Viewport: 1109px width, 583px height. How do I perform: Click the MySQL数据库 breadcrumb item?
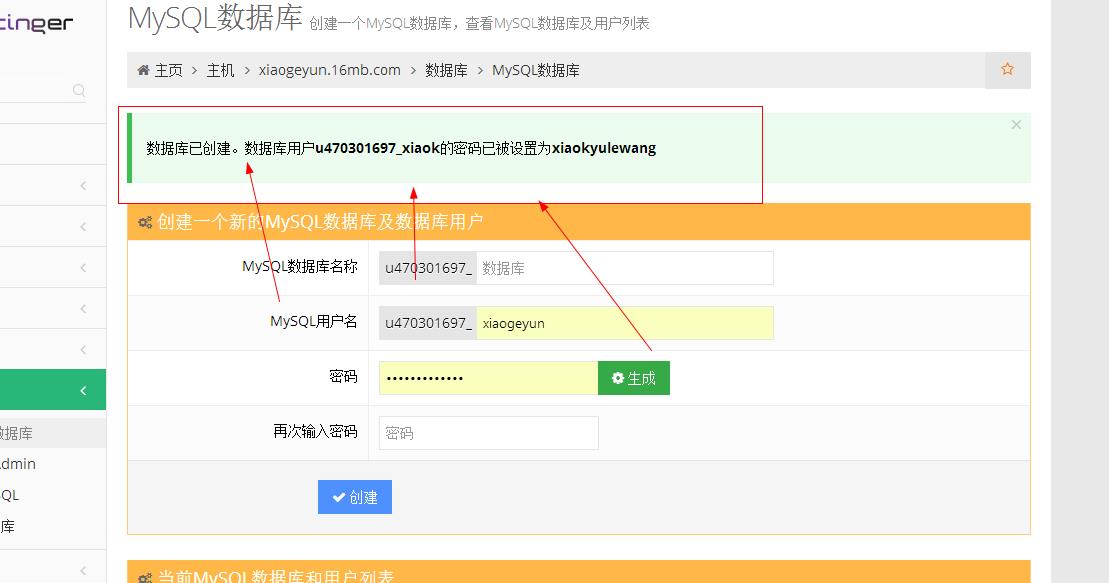pos(535,70)
